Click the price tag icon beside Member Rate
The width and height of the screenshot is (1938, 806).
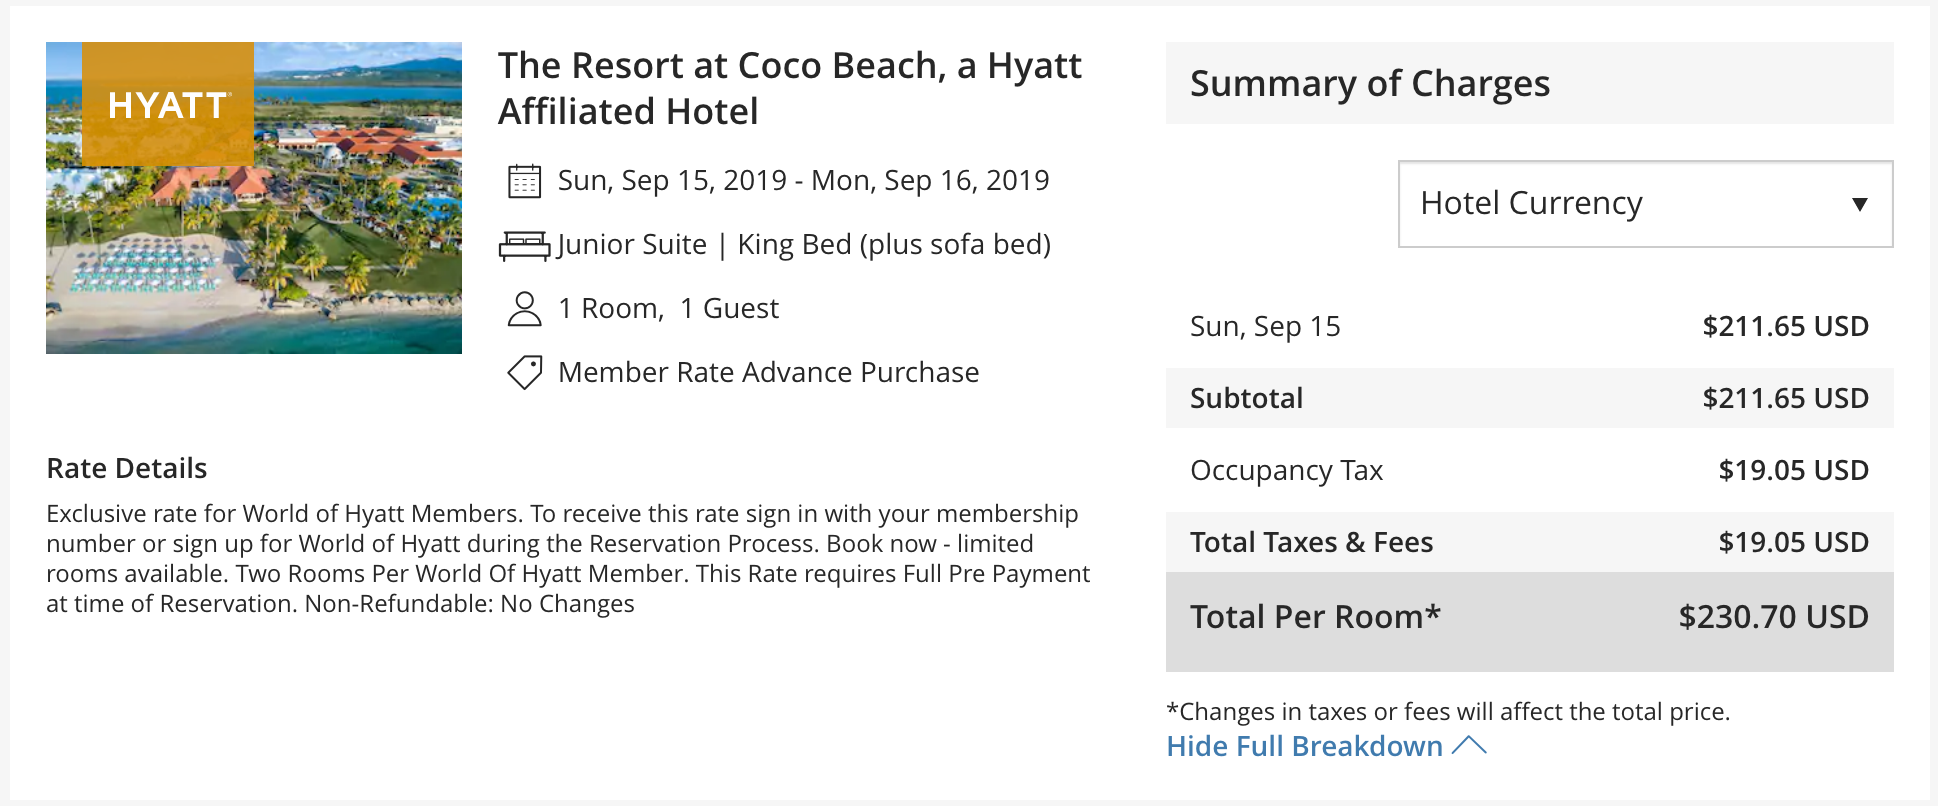[x=524, y=373]
